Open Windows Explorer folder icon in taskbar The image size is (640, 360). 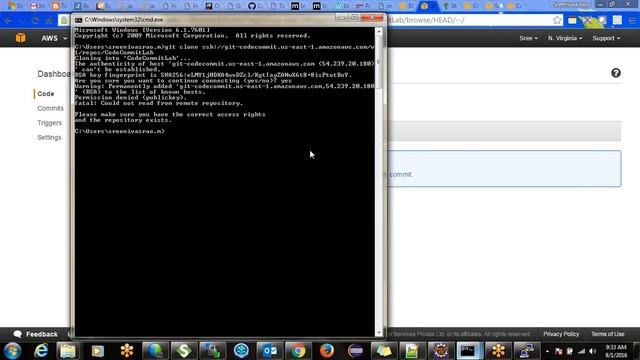pos(68,351)
